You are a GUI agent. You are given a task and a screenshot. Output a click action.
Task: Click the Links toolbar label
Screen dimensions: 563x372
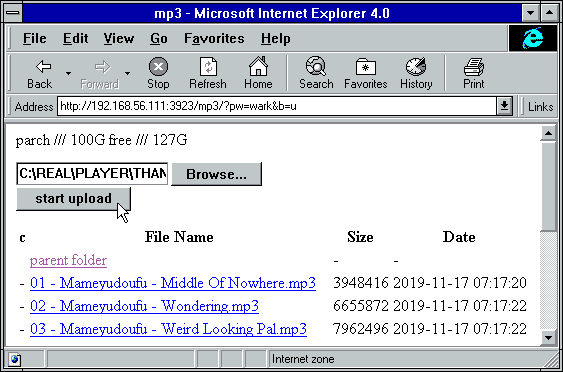540,107
